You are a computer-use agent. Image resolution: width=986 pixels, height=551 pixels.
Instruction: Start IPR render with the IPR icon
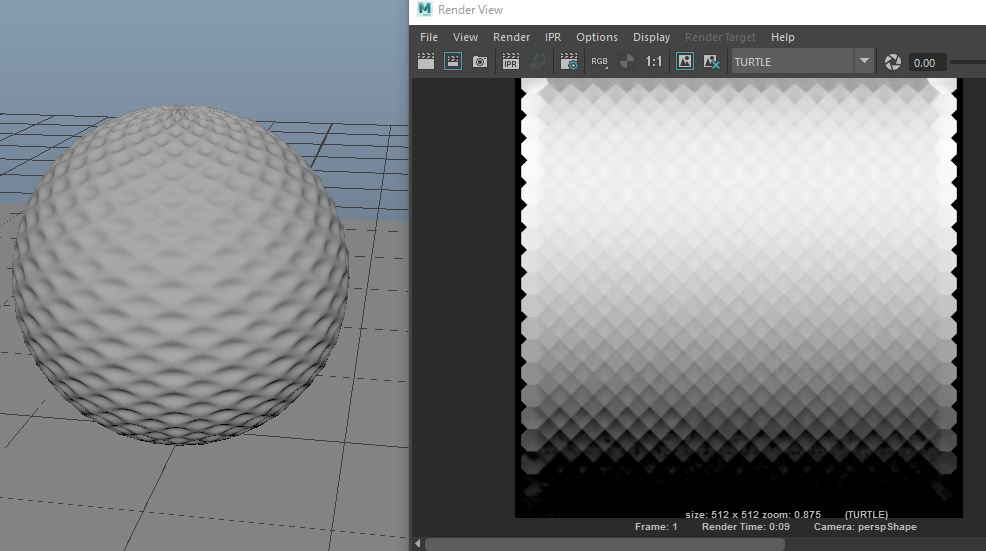click(x=510, y=62)
